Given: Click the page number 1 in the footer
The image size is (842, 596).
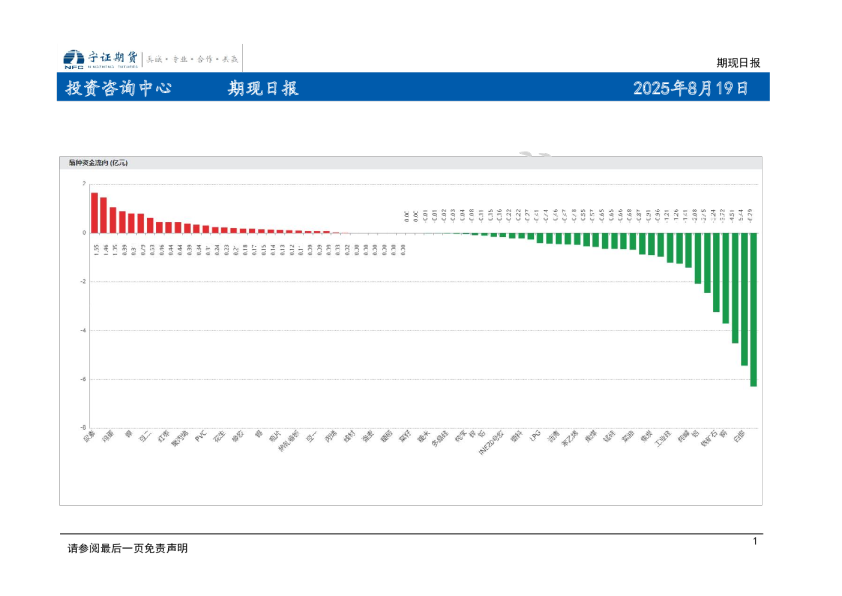Looking at the screenshot, I should [x=754, y=541].
